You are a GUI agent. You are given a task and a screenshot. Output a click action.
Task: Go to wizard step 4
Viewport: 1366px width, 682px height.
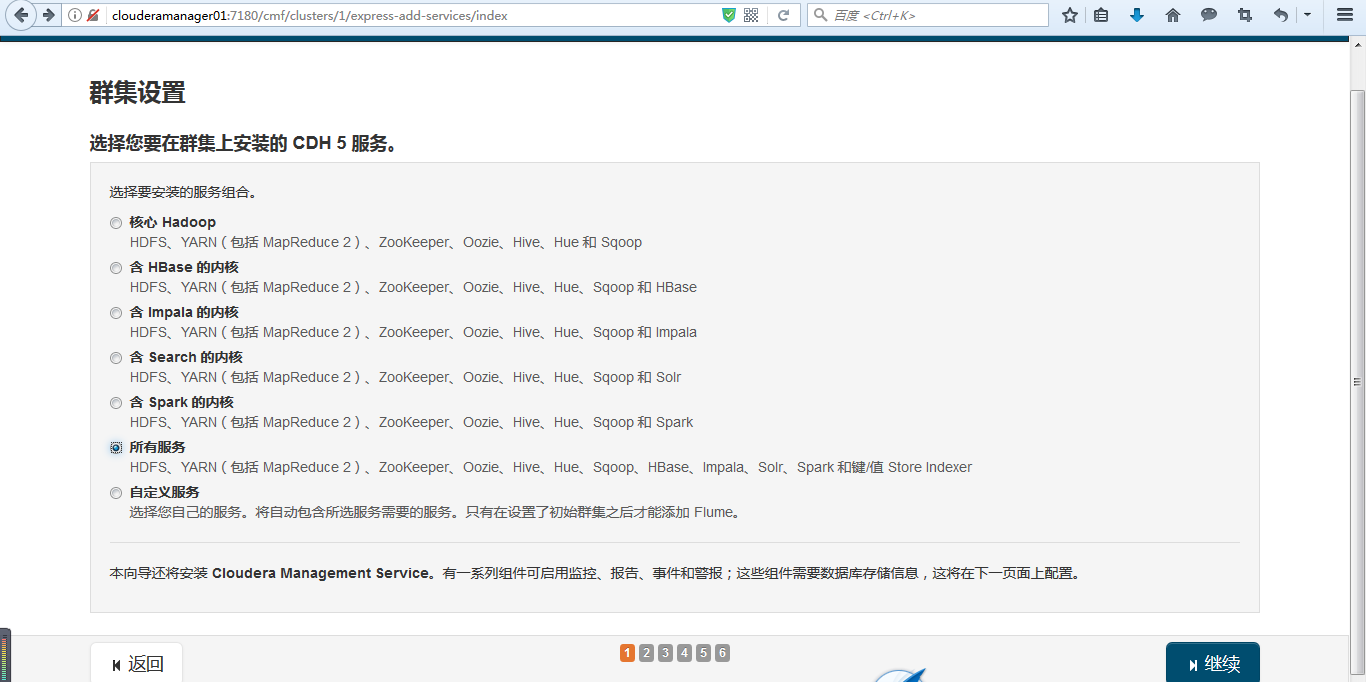tap(684, 653)
